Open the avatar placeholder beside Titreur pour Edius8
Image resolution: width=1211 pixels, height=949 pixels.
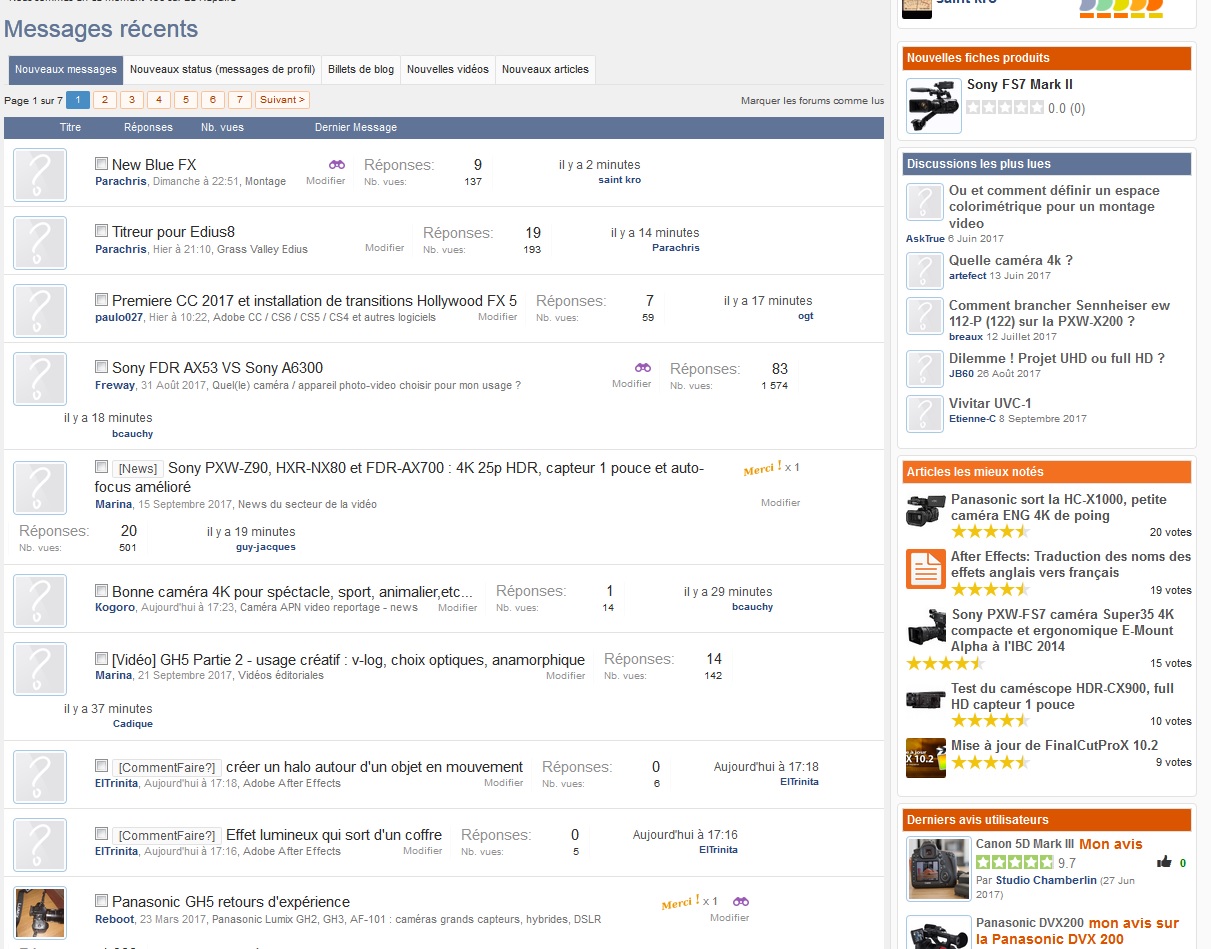click(x=40, y=243)
